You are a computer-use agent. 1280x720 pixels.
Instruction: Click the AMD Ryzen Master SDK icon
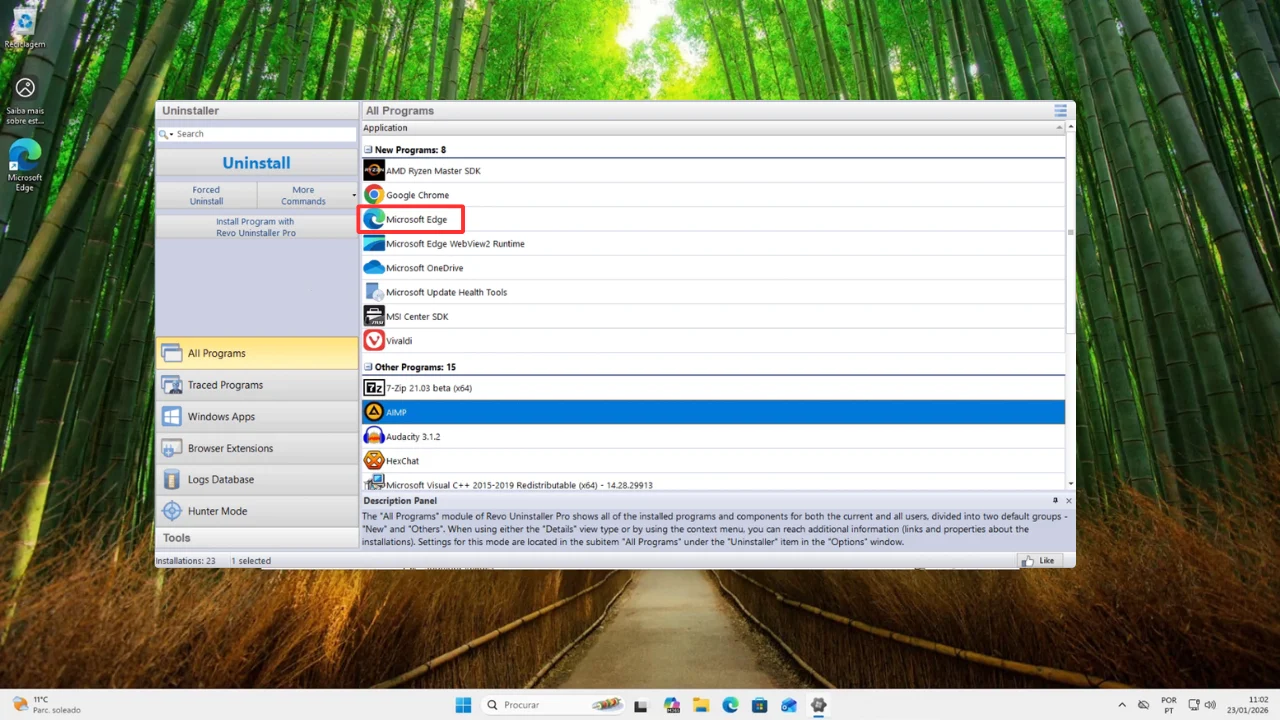pyautogui.click(x=374, y=171)
